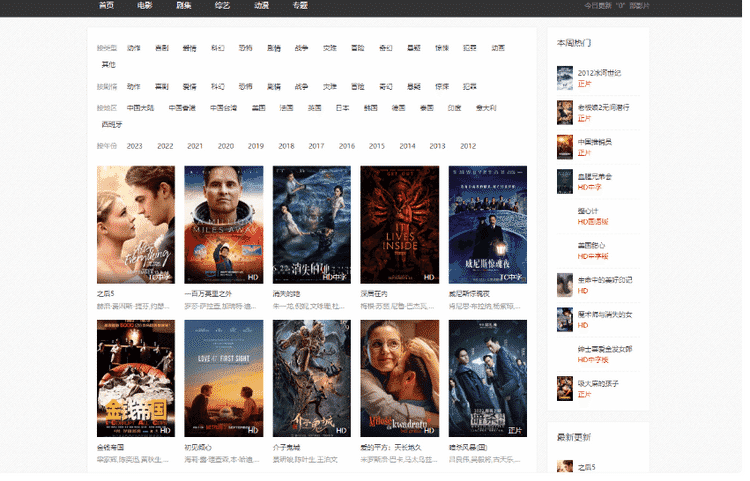
Task: Switch to the 电影 nav tab
Action: point(145,6)
